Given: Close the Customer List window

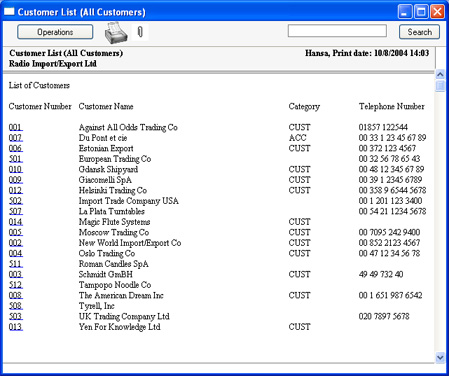Looking at the screenshot, I should pos(437,12).
